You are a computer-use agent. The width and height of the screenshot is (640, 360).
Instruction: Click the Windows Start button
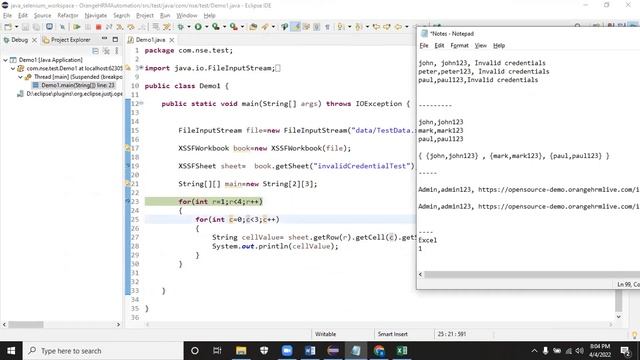click(11, 351)
